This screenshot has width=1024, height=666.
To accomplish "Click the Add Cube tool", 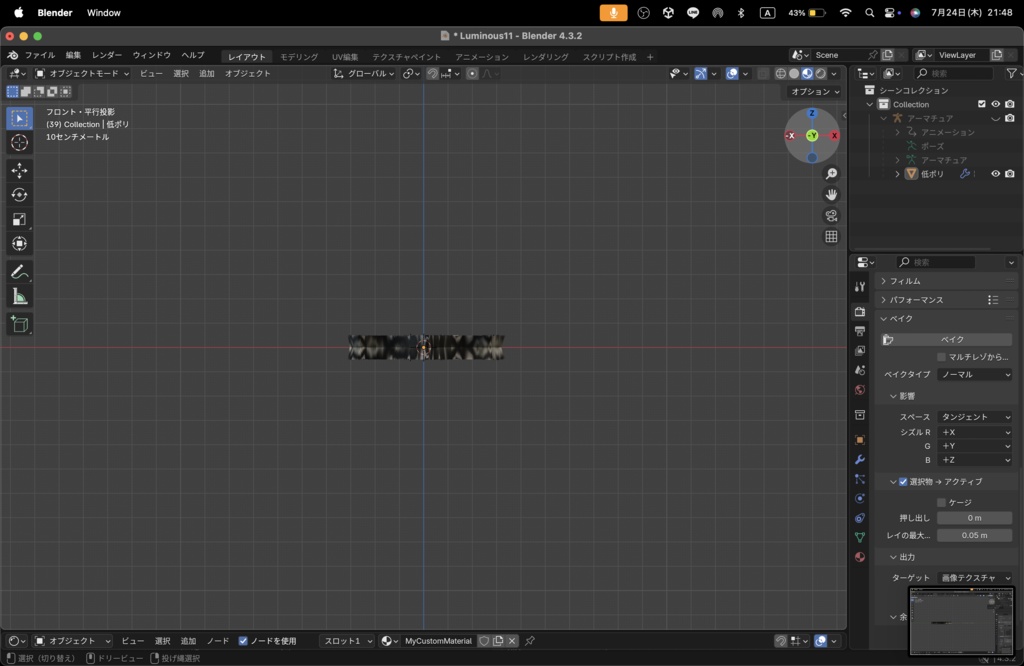I will (x=20, y=324).
